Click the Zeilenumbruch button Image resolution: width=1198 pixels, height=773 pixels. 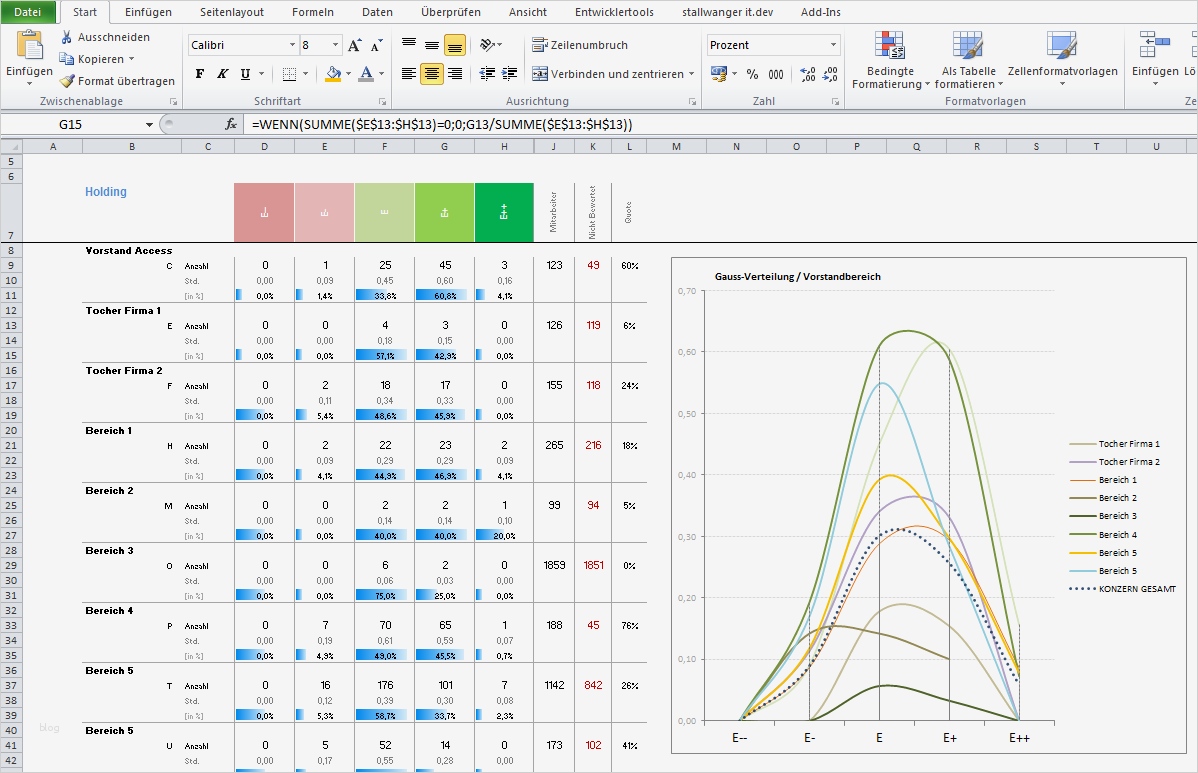[x=580, y=45]
